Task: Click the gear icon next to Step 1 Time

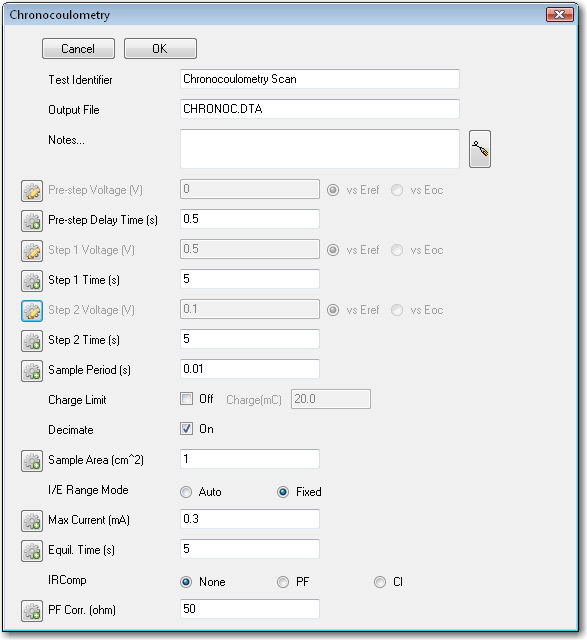Action: tap(32, 280)
